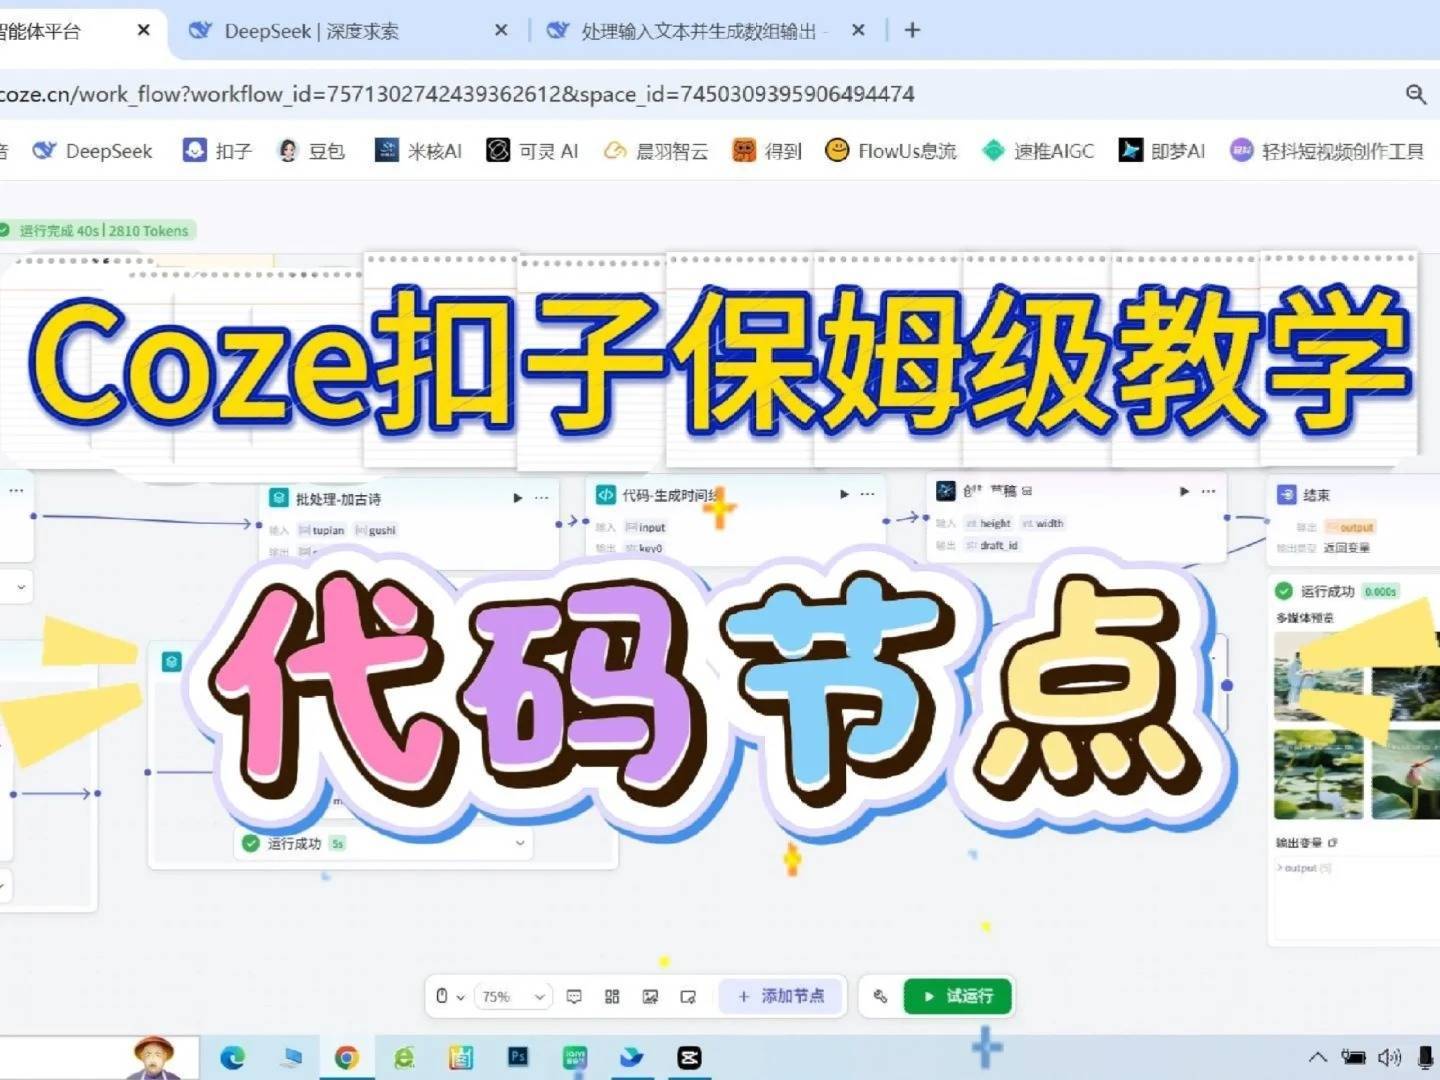Open the 即梦AI bookmark link
Viewport: 1440px width, 1080px height.
tap(1176, 150)
